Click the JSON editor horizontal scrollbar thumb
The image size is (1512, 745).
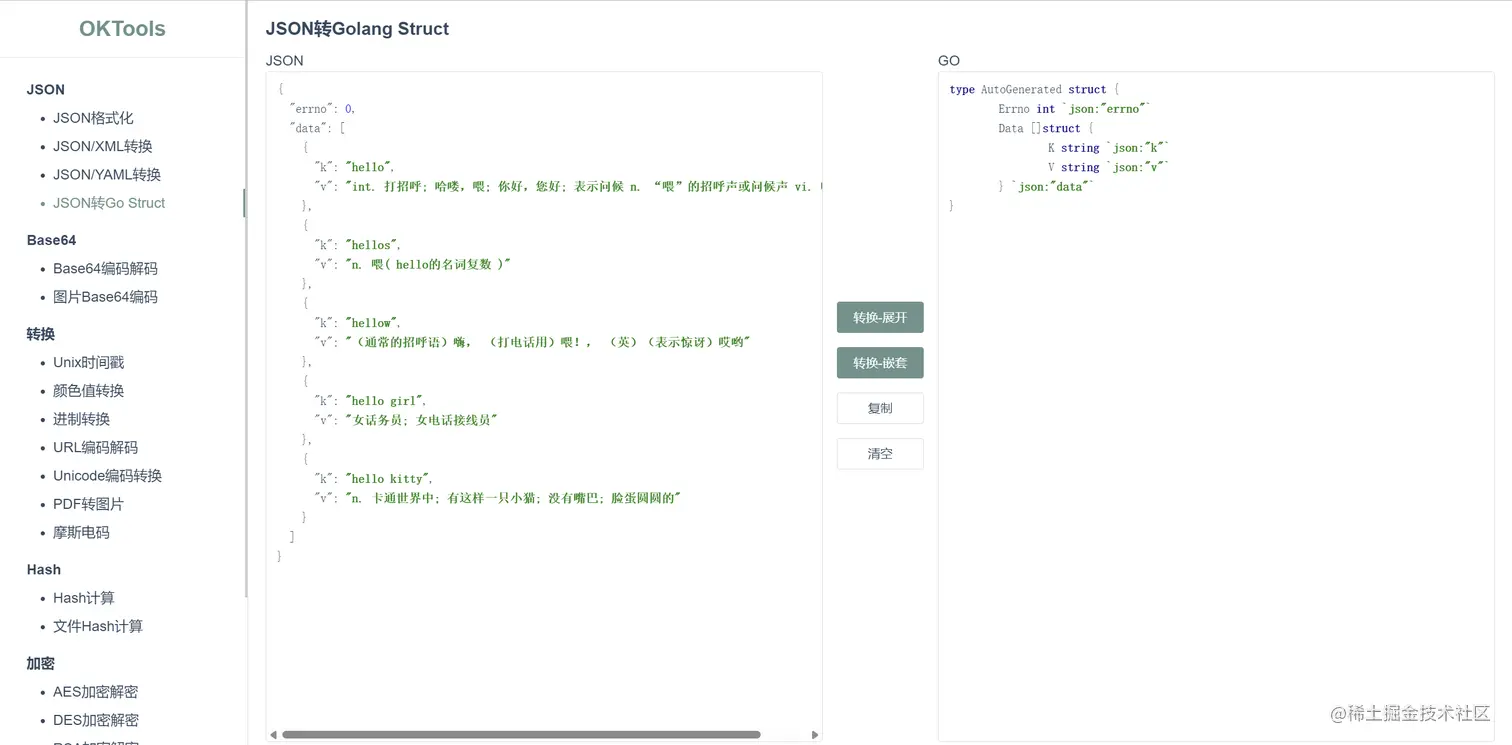tap(521, 735)
